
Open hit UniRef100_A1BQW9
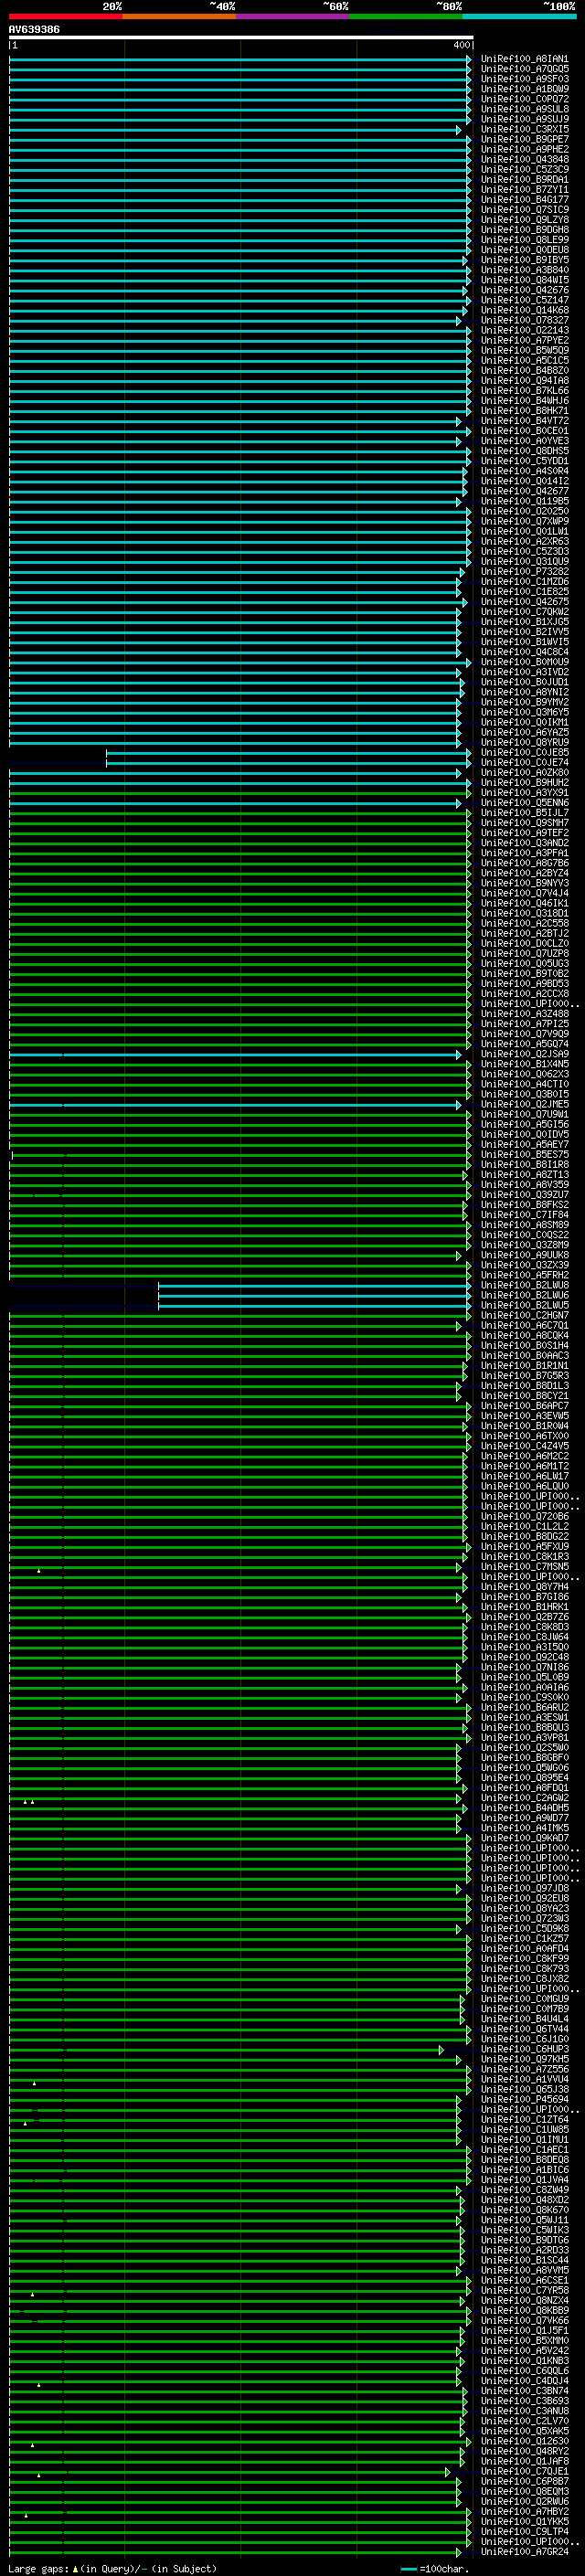click(x=525, y=89)
